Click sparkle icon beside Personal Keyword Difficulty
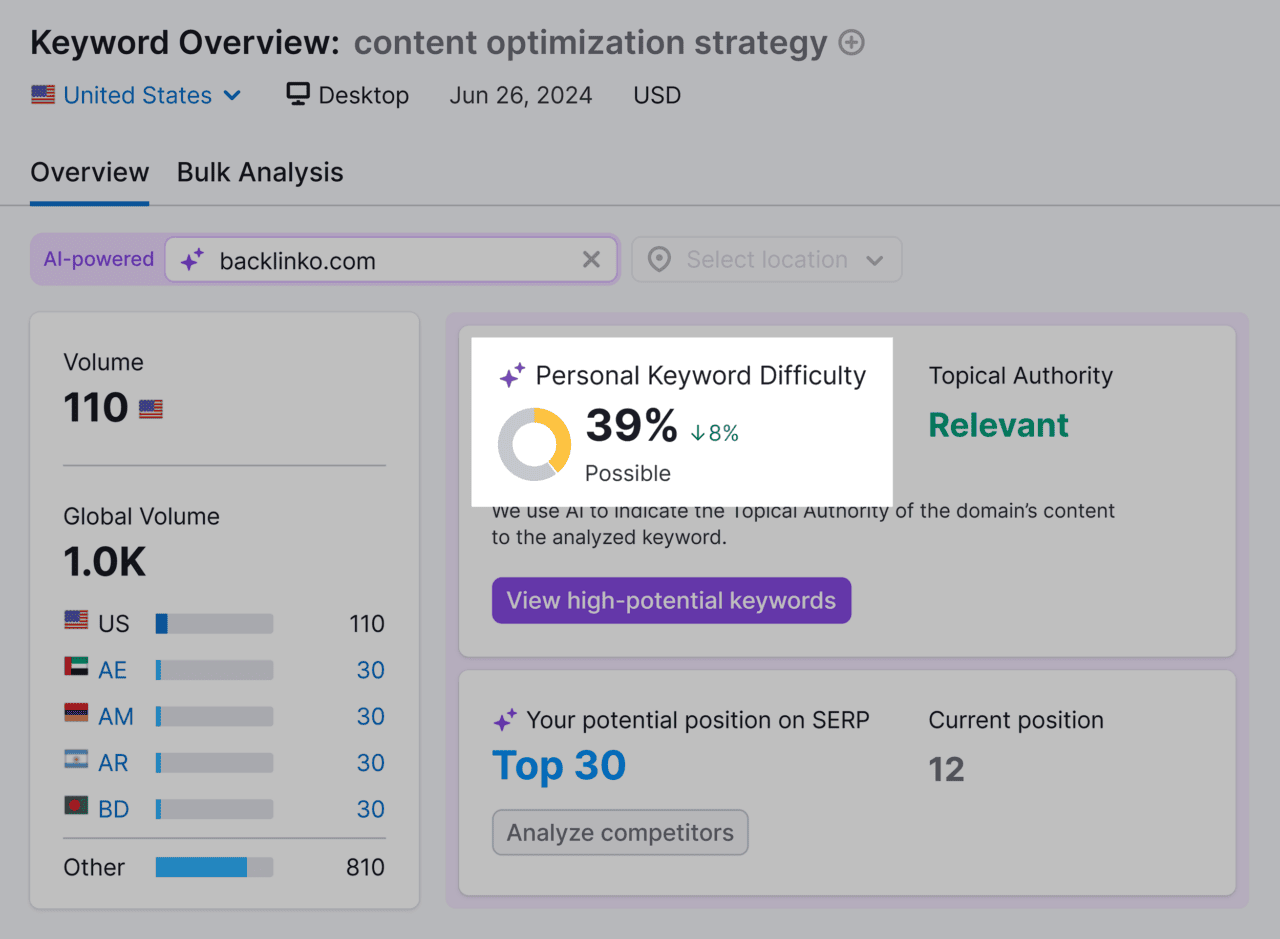1280x939 pixels. [x=512, y=374]
